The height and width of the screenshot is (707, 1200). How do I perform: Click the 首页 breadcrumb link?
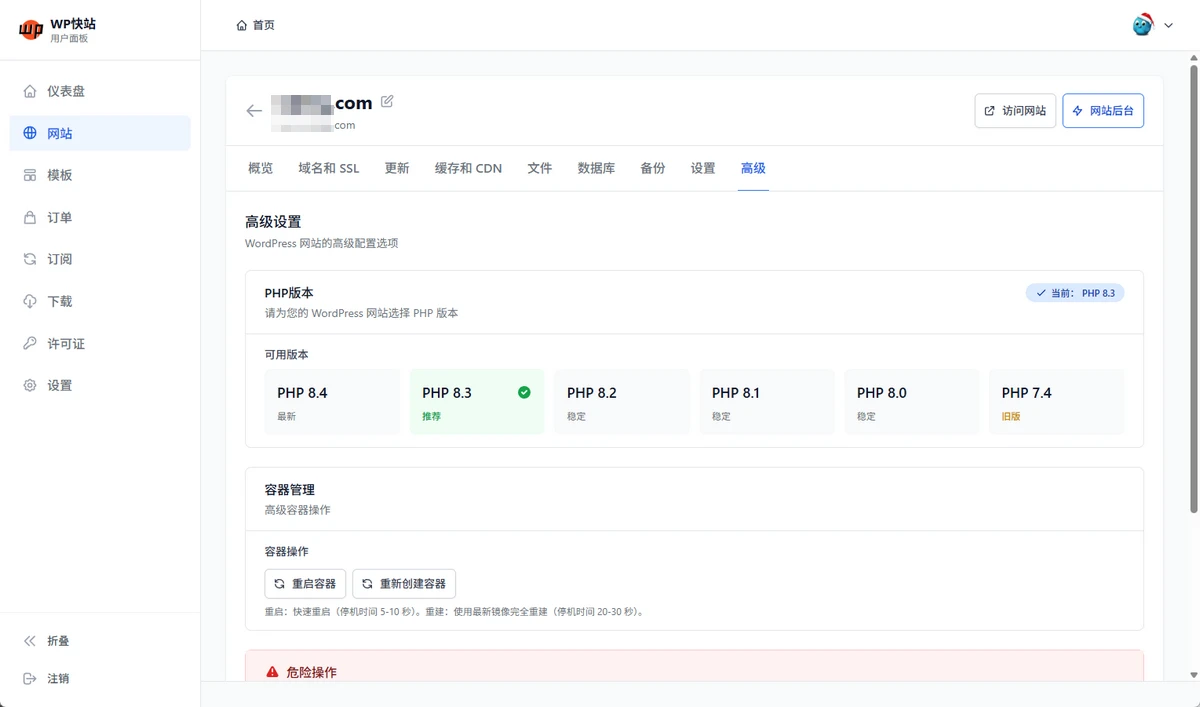click(x=256, y=25)
